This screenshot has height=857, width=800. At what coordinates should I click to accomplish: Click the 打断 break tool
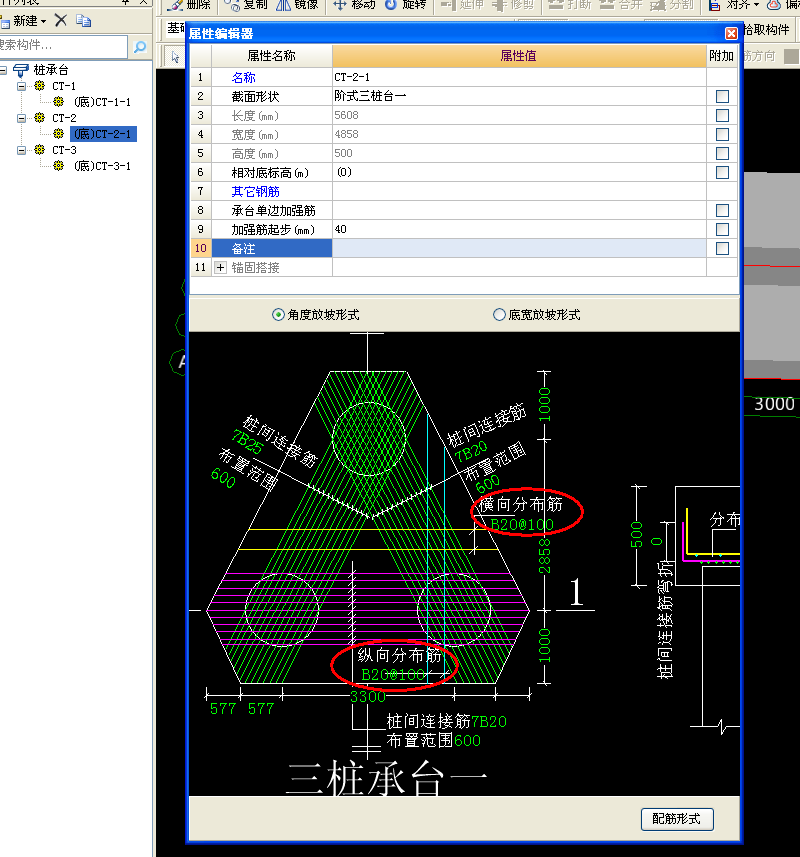point(570,5)
